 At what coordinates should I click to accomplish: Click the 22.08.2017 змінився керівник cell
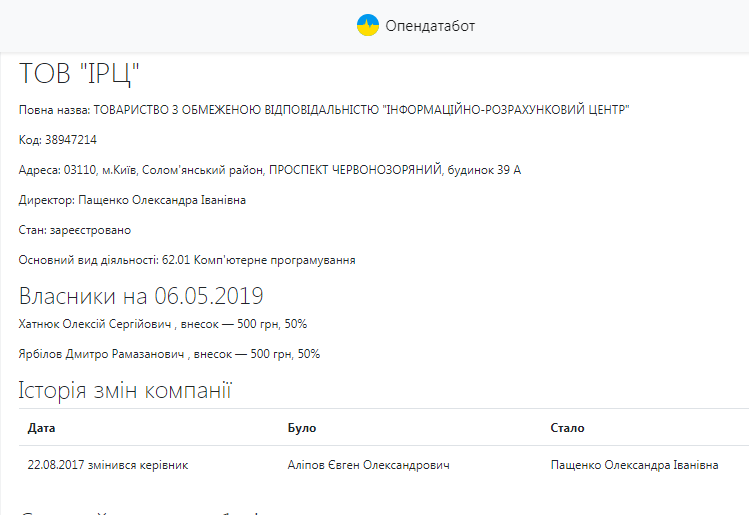108,465
